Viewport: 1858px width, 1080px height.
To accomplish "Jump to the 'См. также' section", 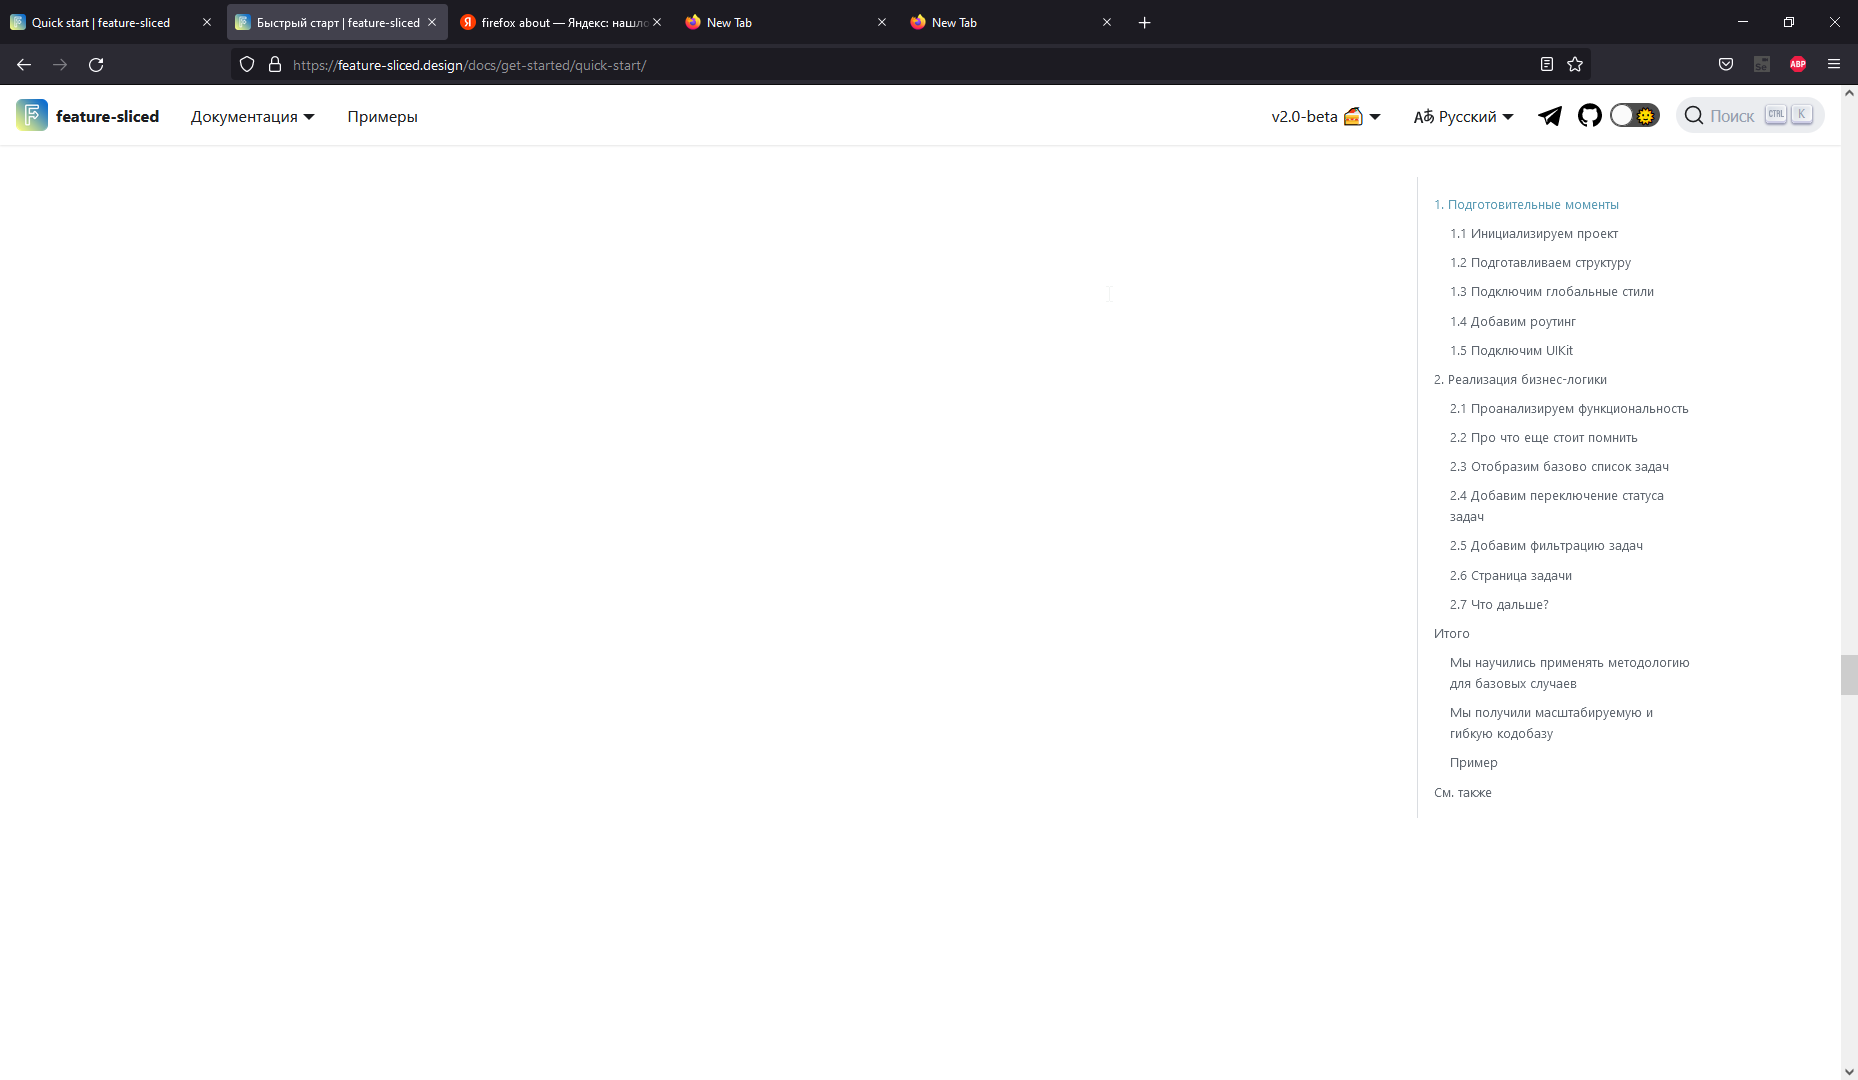I will 1463,793.
